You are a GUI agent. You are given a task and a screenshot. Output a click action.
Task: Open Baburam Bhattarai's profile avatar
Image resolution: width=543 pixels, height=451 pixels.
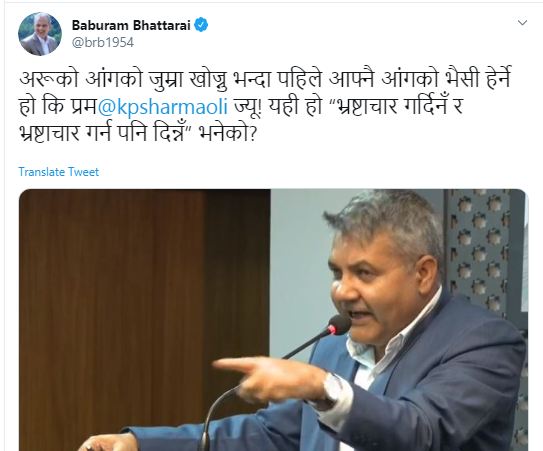coord(40,34)
